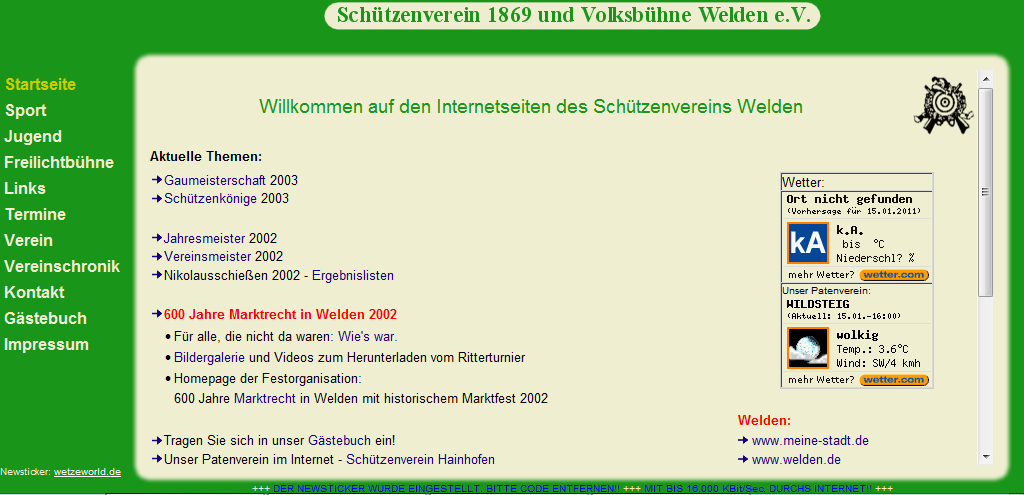Image resolution: width=1024 pixels, height=495 pixels.
Task: Click arrow icon beside www.meine-stadt.de
Action: click(743, 440)
